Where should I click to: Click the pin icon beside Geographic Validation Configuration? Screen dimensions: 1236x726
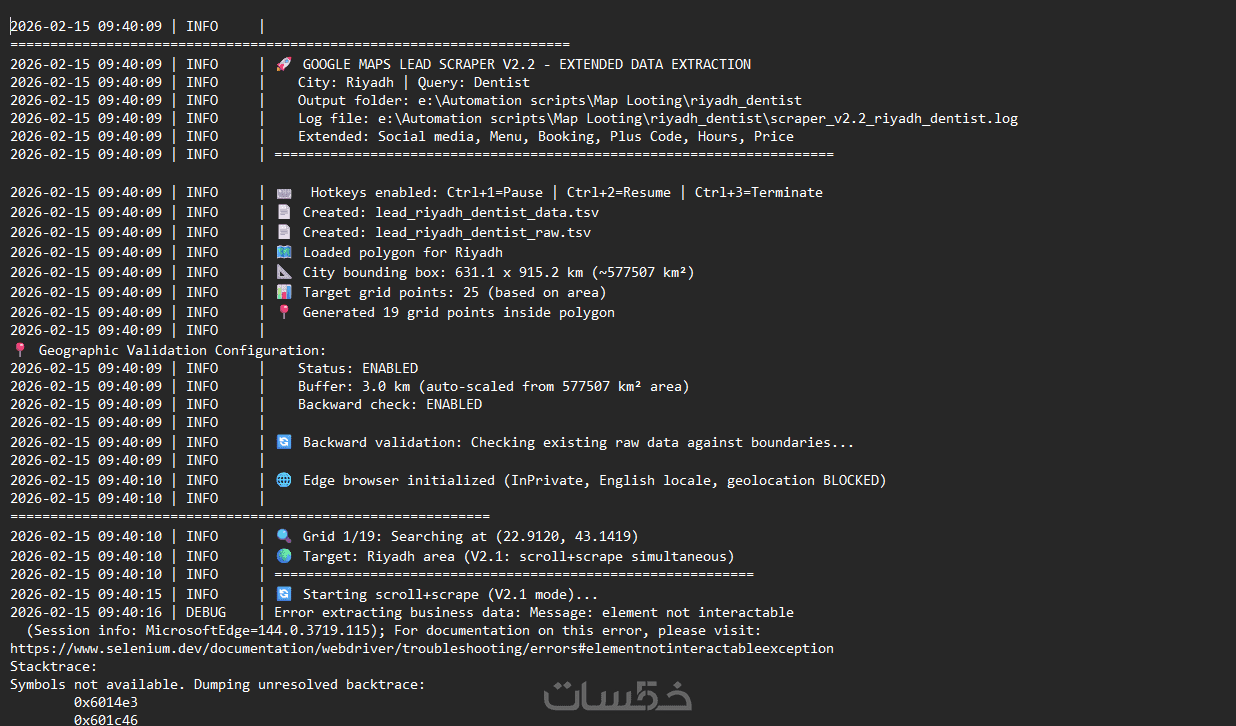pyautogui.click(x=19, y=350)
